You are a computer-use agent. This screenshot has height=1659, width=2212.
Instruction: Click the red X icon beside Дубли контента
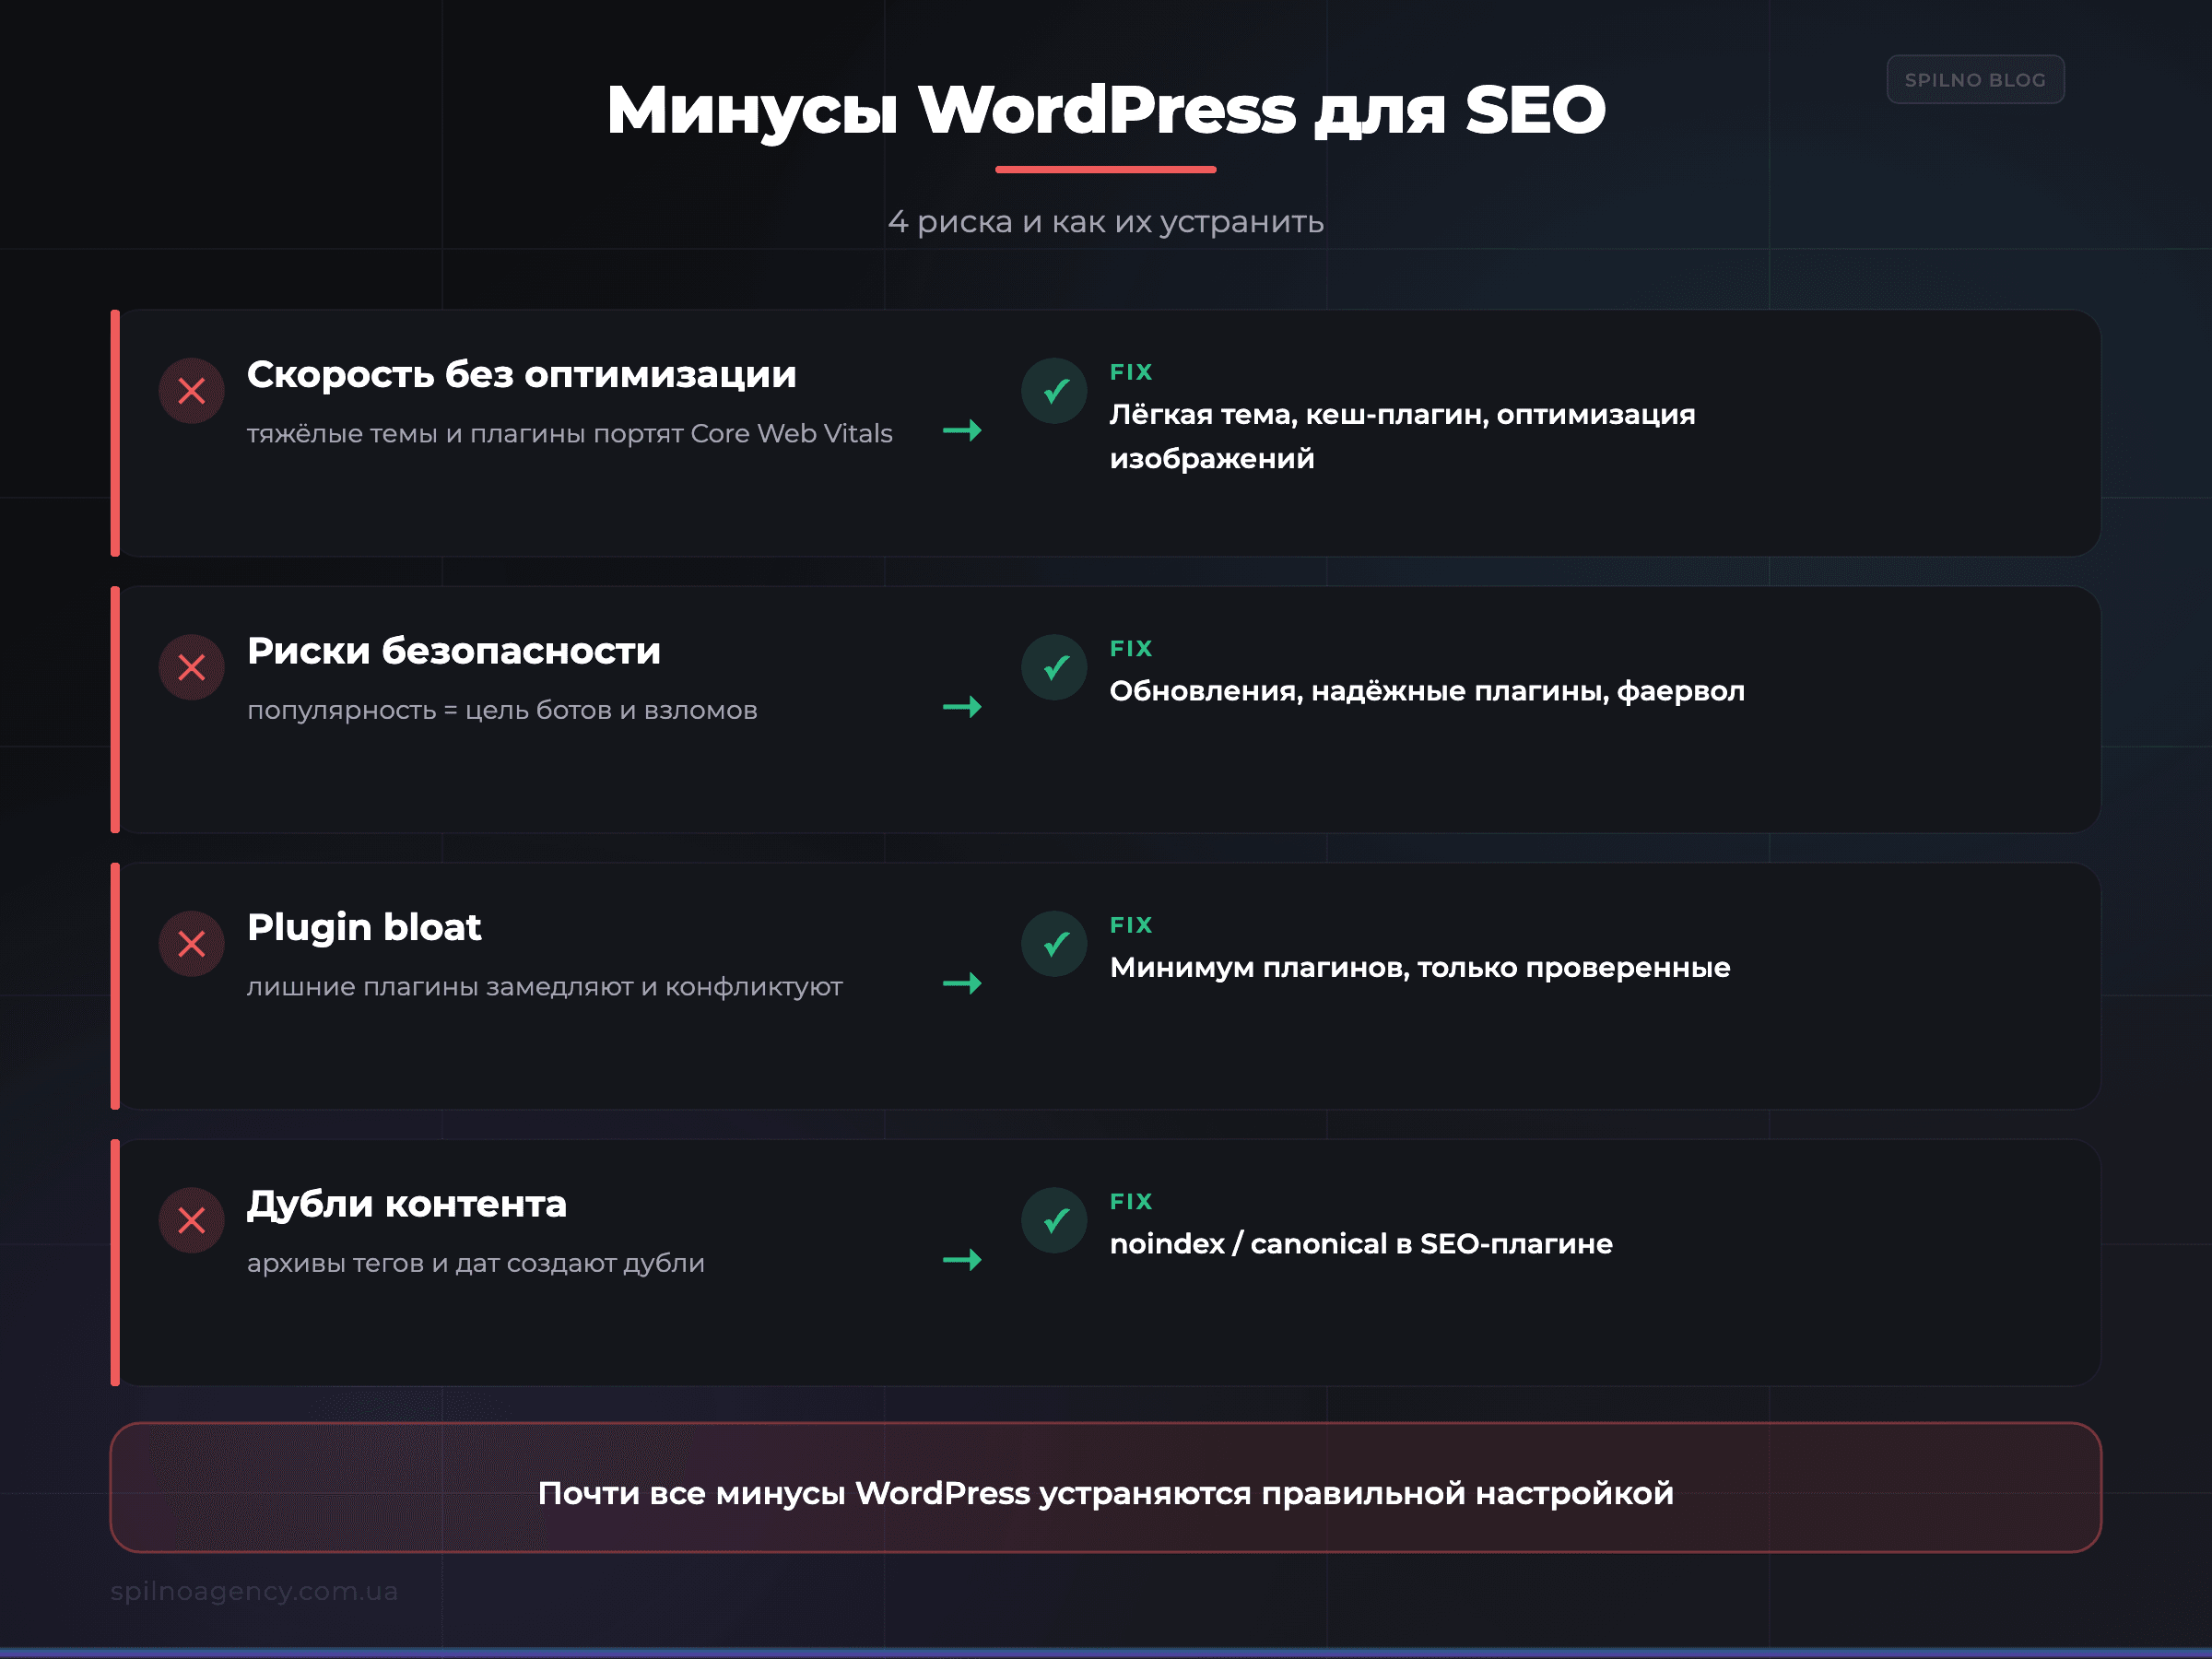click(191, 1220)
